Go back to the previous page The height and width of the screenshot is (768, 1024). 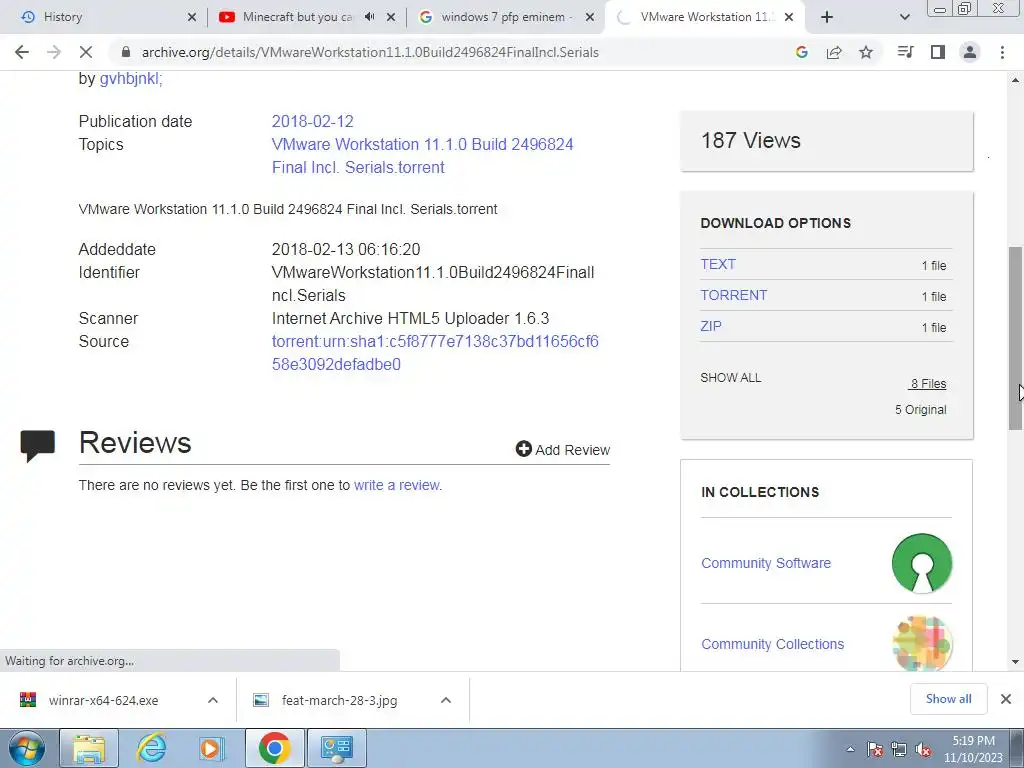click(22, 52)
